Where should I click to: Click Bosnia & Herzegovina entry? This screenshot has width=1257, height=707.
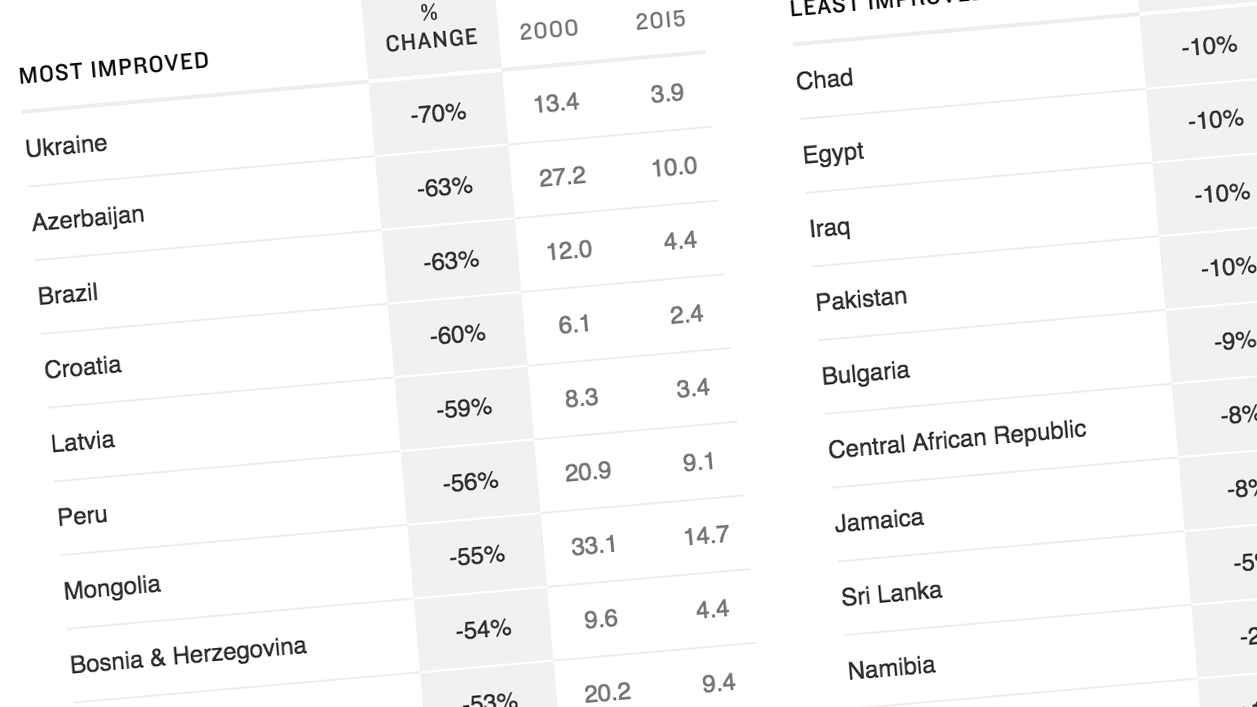[x=188, y=655]
